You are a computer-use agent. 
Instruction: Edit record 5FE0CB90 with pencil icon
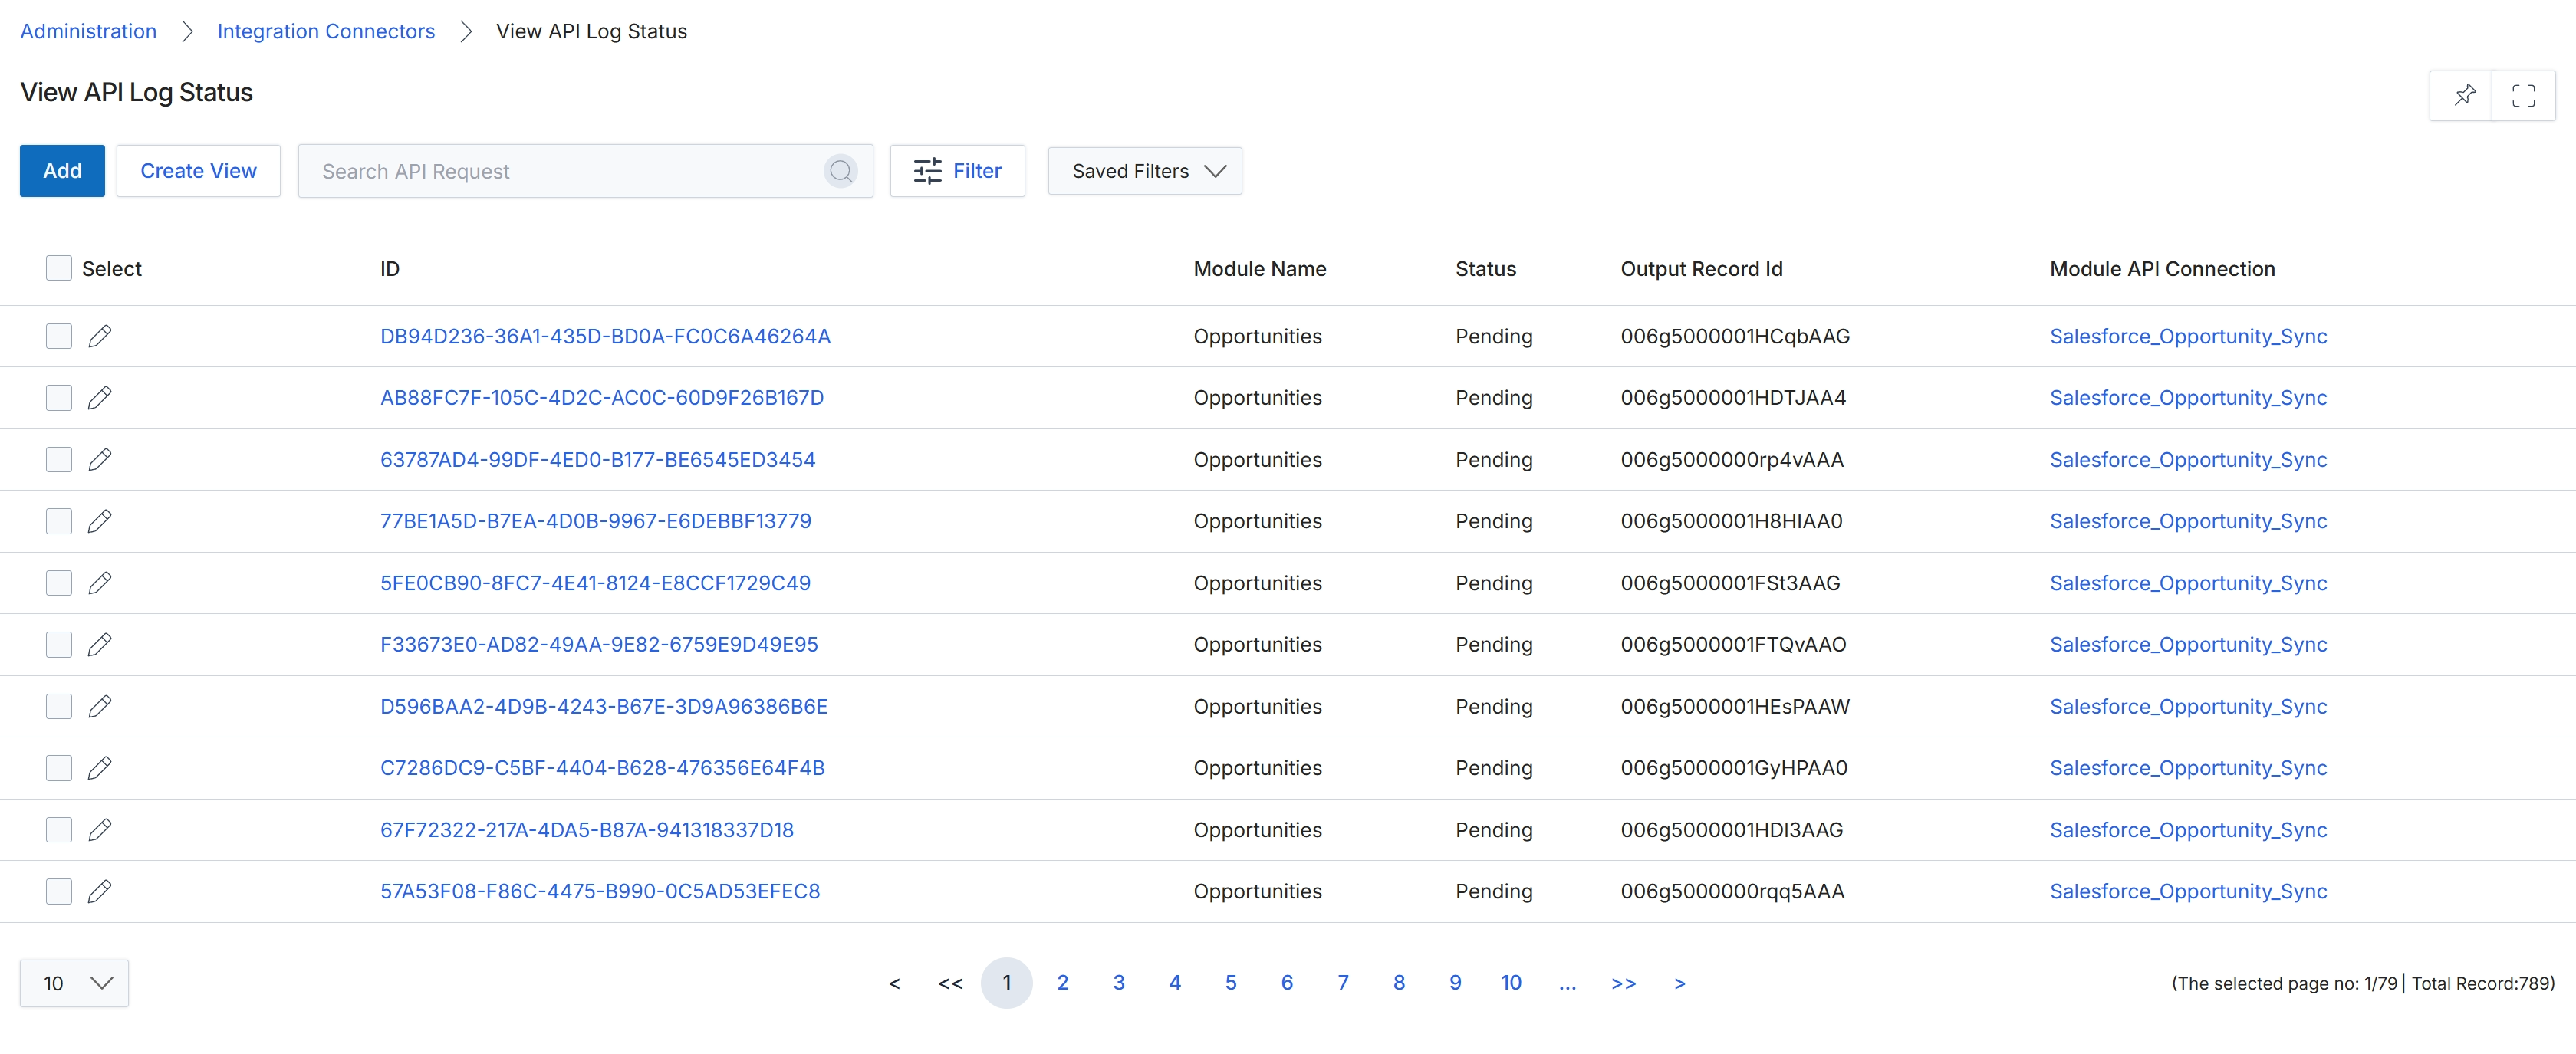click(99, 583)
